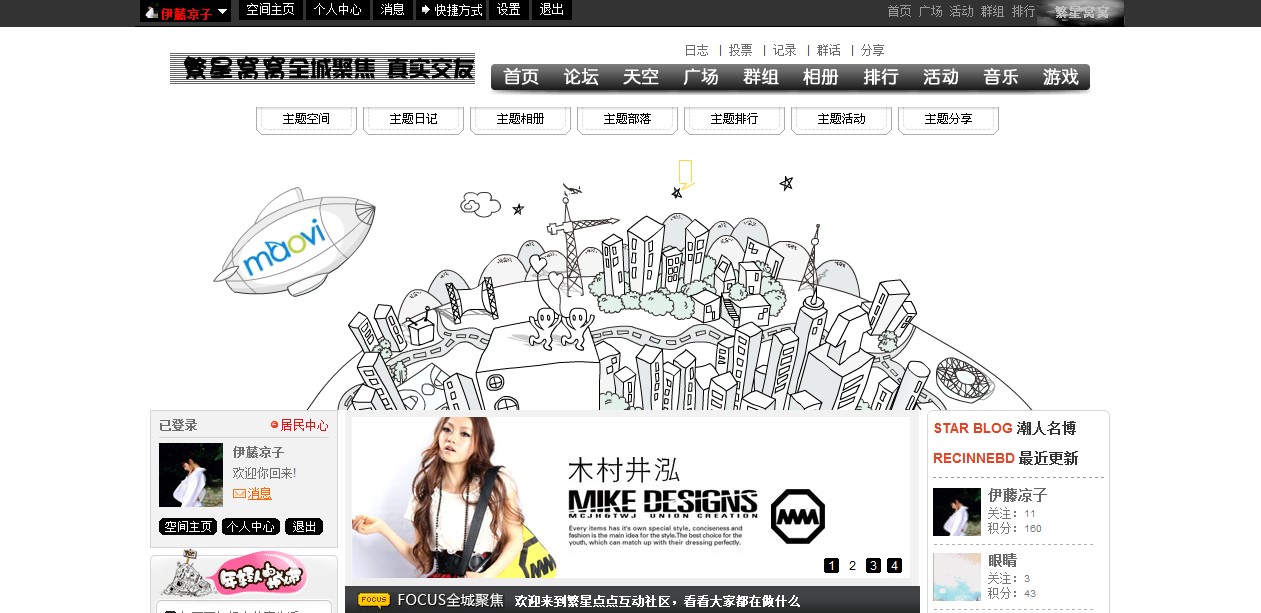Image resolution: width=1261 pixels, height=613 pixels.
Task: Click the 伊藤凉子 name in the blog list
Action: point(1018,495)
